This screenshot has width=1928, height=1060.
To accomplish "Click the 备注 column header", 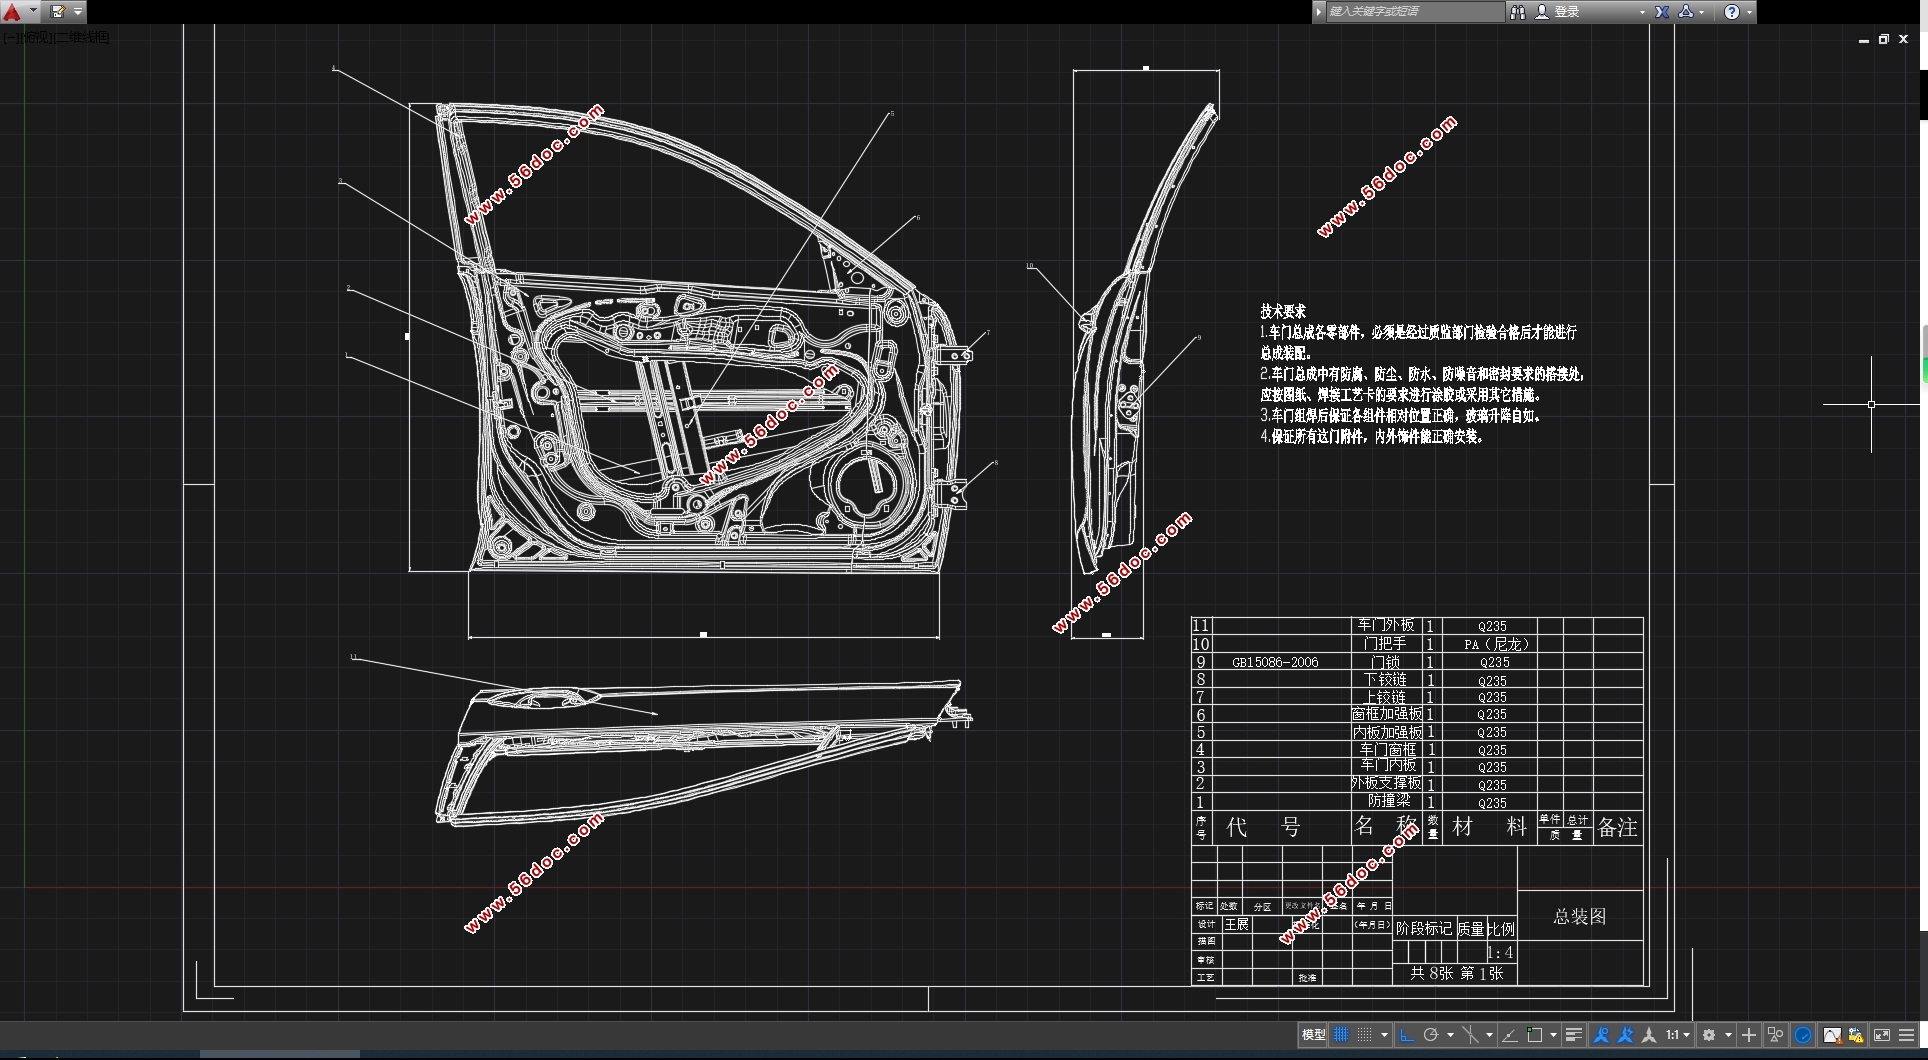I will pos(1617,827).
